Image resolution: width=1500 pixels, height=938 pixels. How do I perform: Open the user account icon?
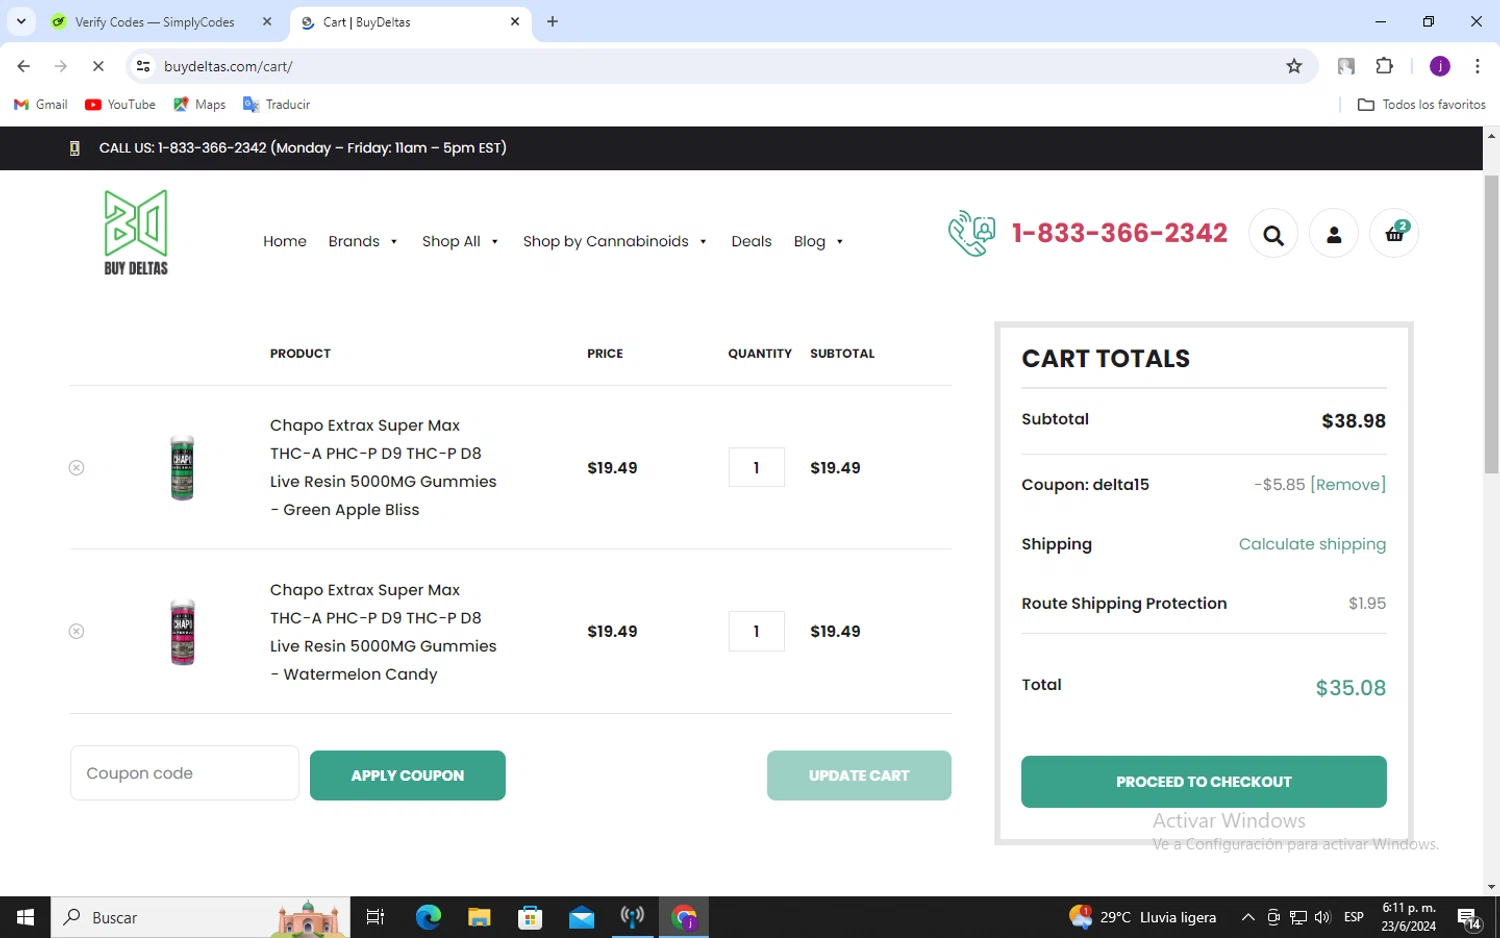pos(1334,235)
